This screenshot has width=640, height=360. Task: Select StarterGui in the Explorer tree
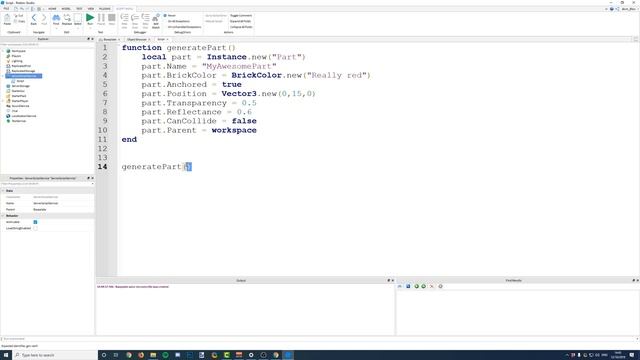(x=18, y=91)
